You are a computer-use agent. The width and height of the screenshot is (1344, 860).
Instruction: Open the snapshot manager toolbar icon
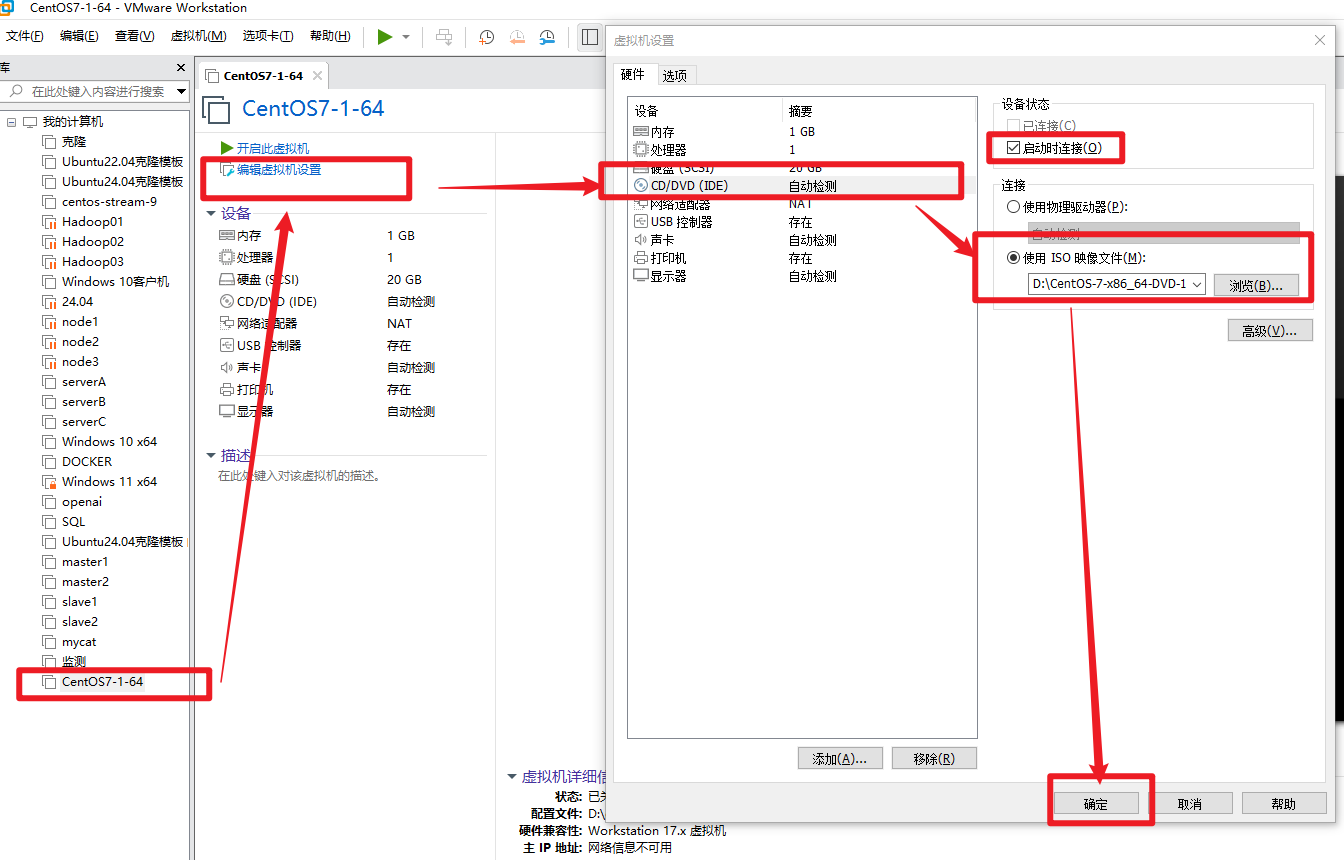click(x=547, y=37)
